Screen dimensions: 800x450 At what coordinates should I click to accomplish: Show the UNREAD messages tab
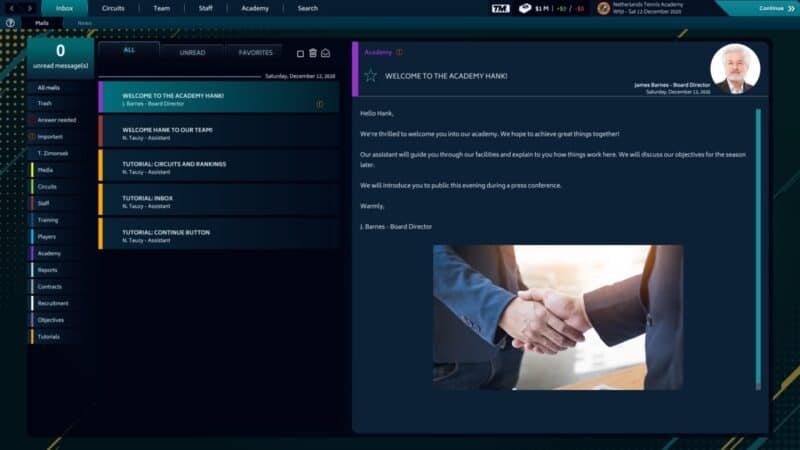coord(192,52)
